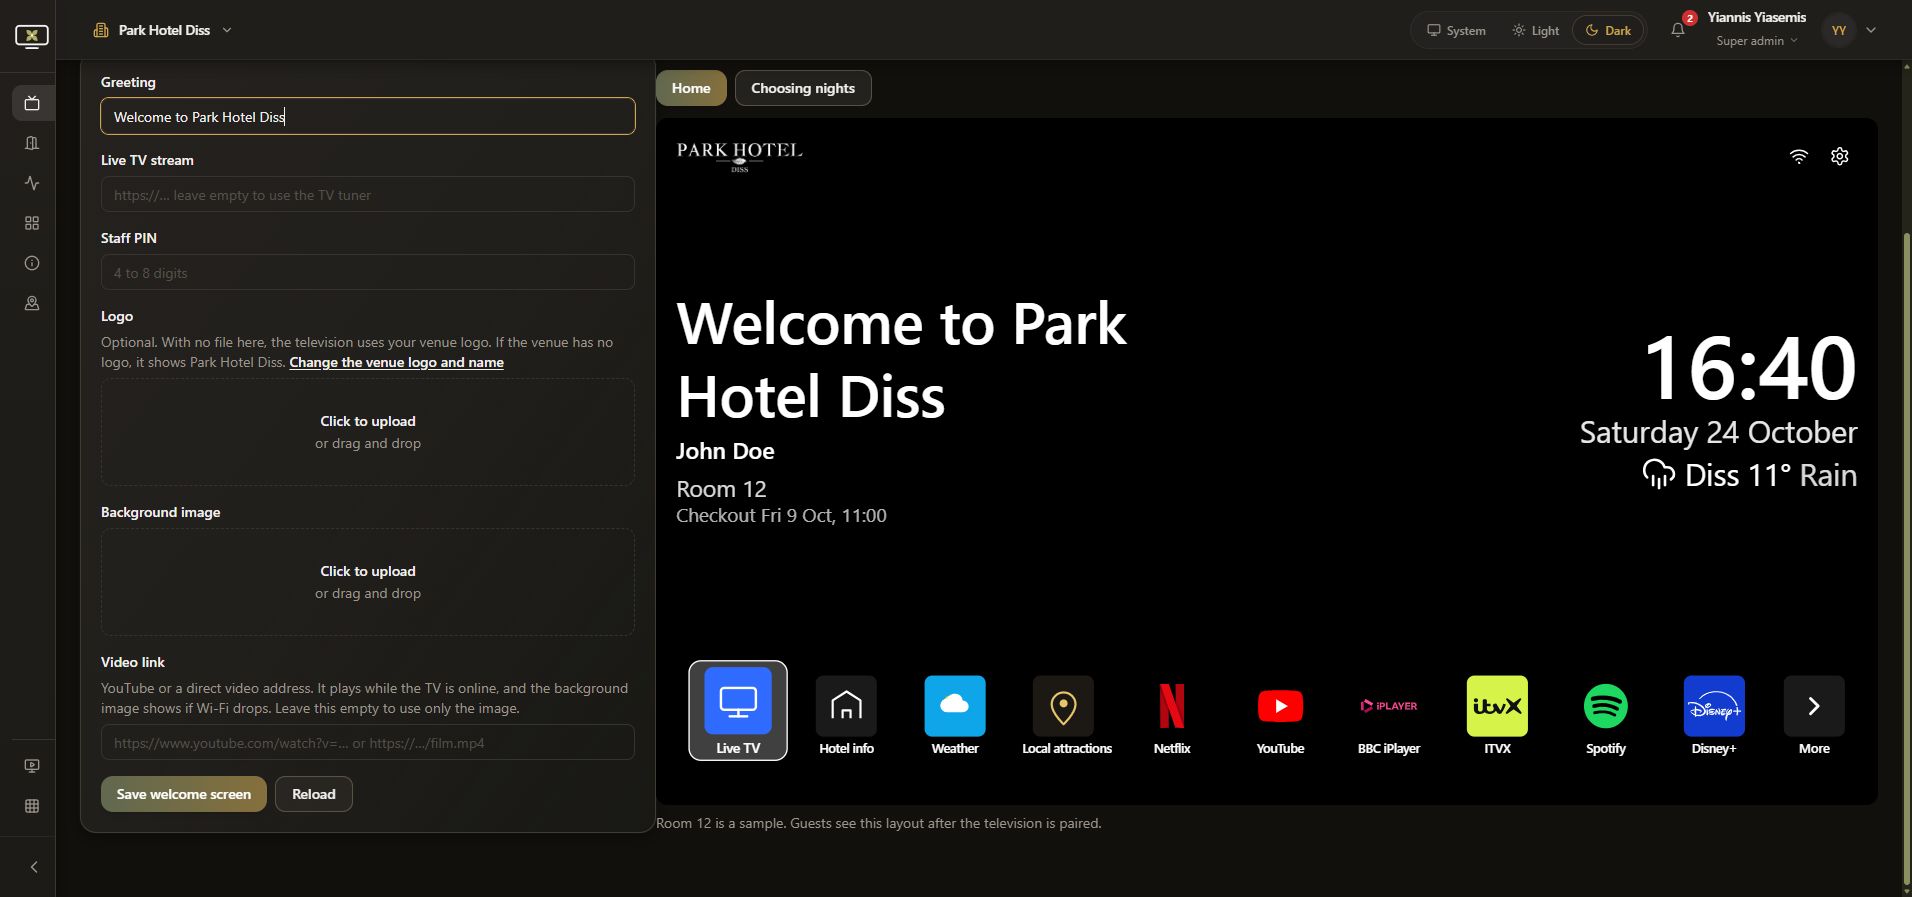Collapse the sidebar with the left chevron
1912x897 pixels.
pos(34,867)
